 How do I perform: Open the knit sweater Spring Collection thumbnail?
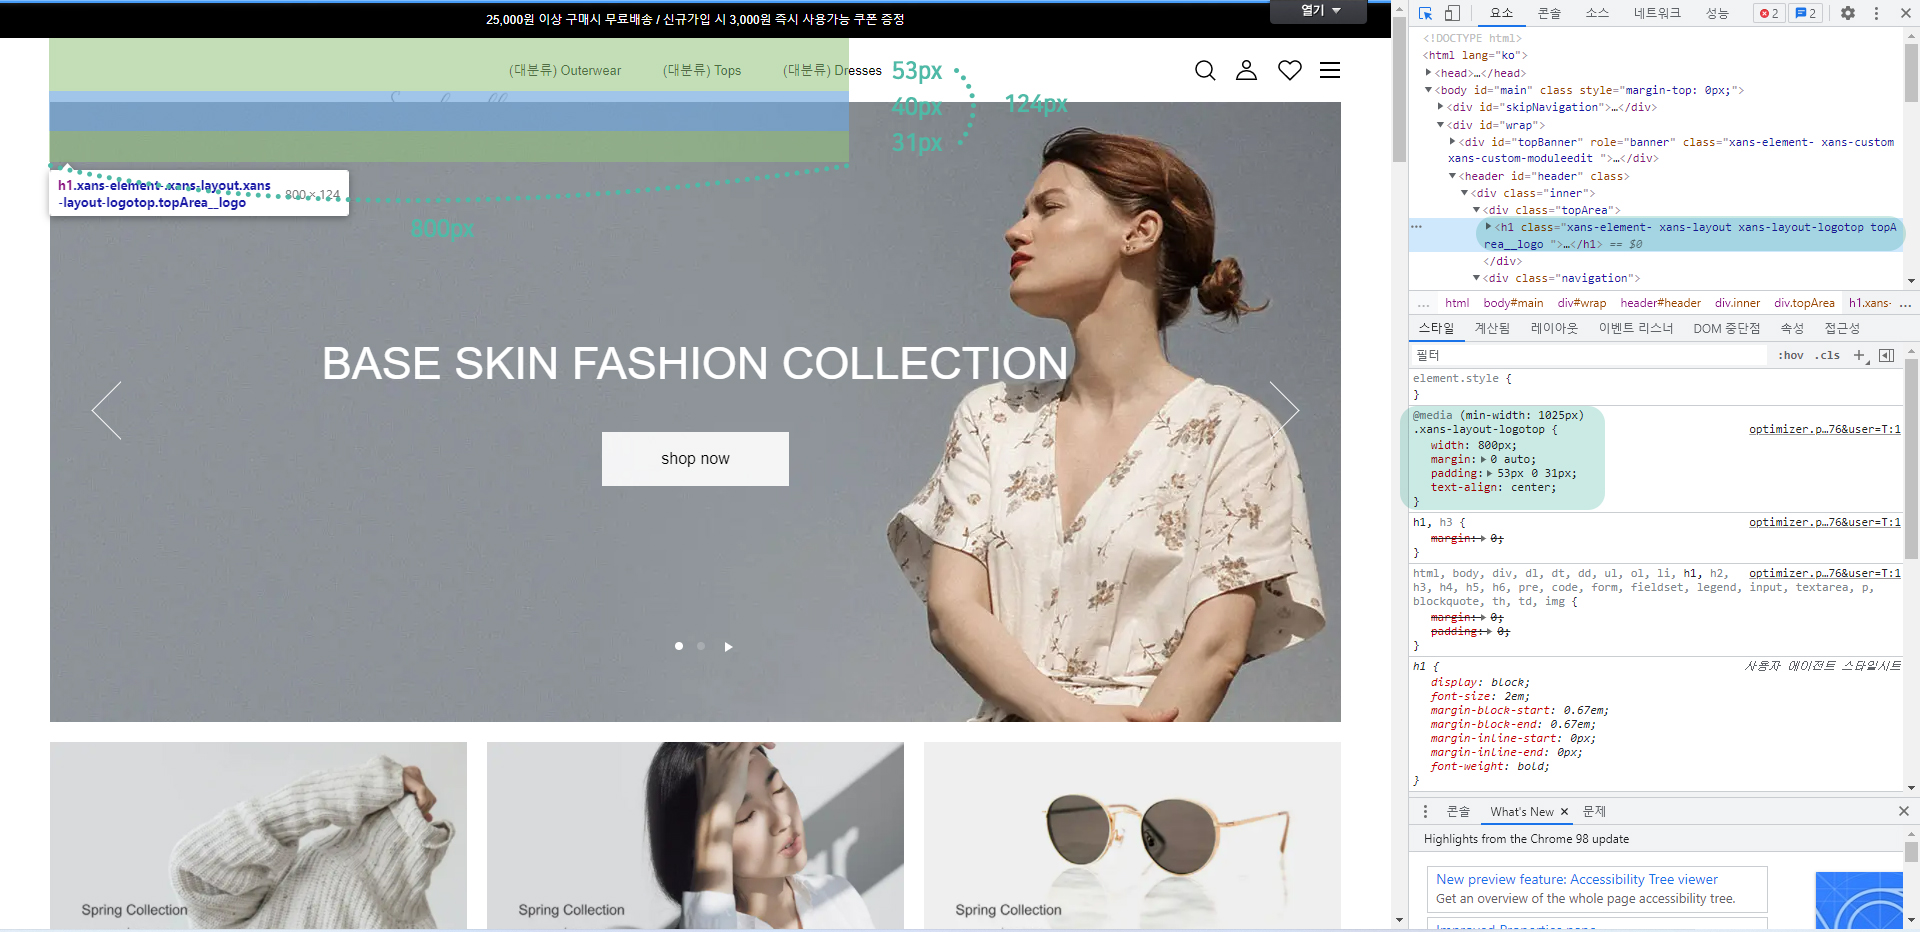pos(258,835)
